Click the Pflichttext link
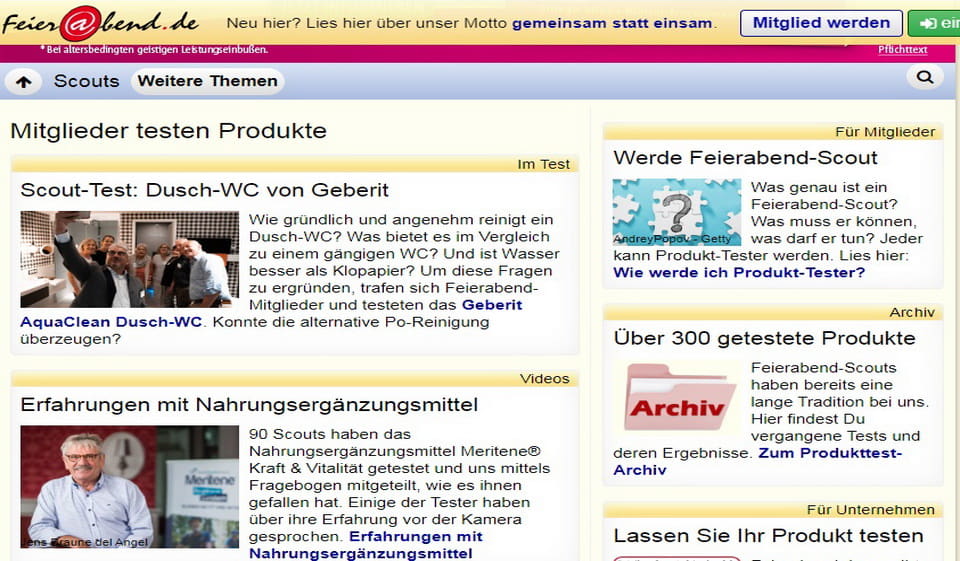Image resolution: width=960 pixels, height=561 pixels. pyautogui.click(x=902, y=50)
